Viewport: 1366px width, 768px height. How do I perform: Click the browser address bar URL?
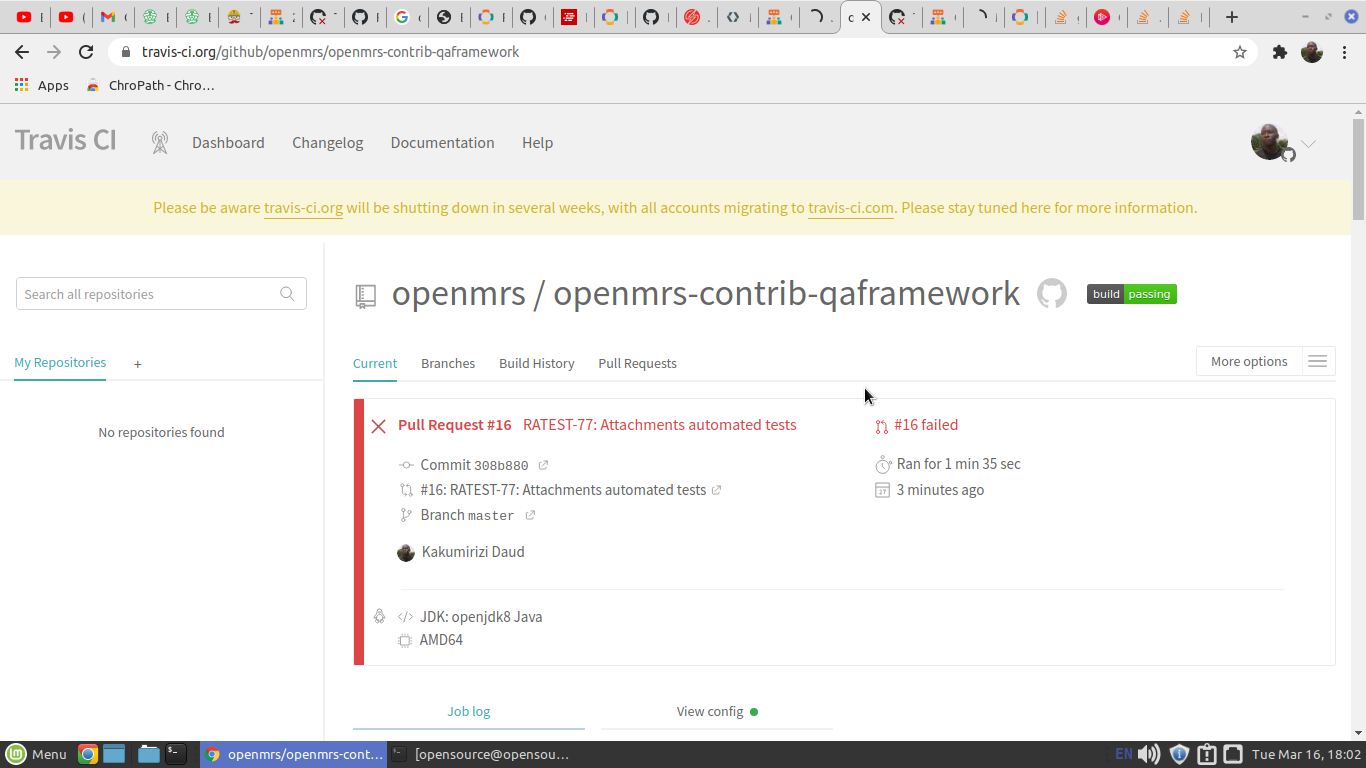coord(330,52)
